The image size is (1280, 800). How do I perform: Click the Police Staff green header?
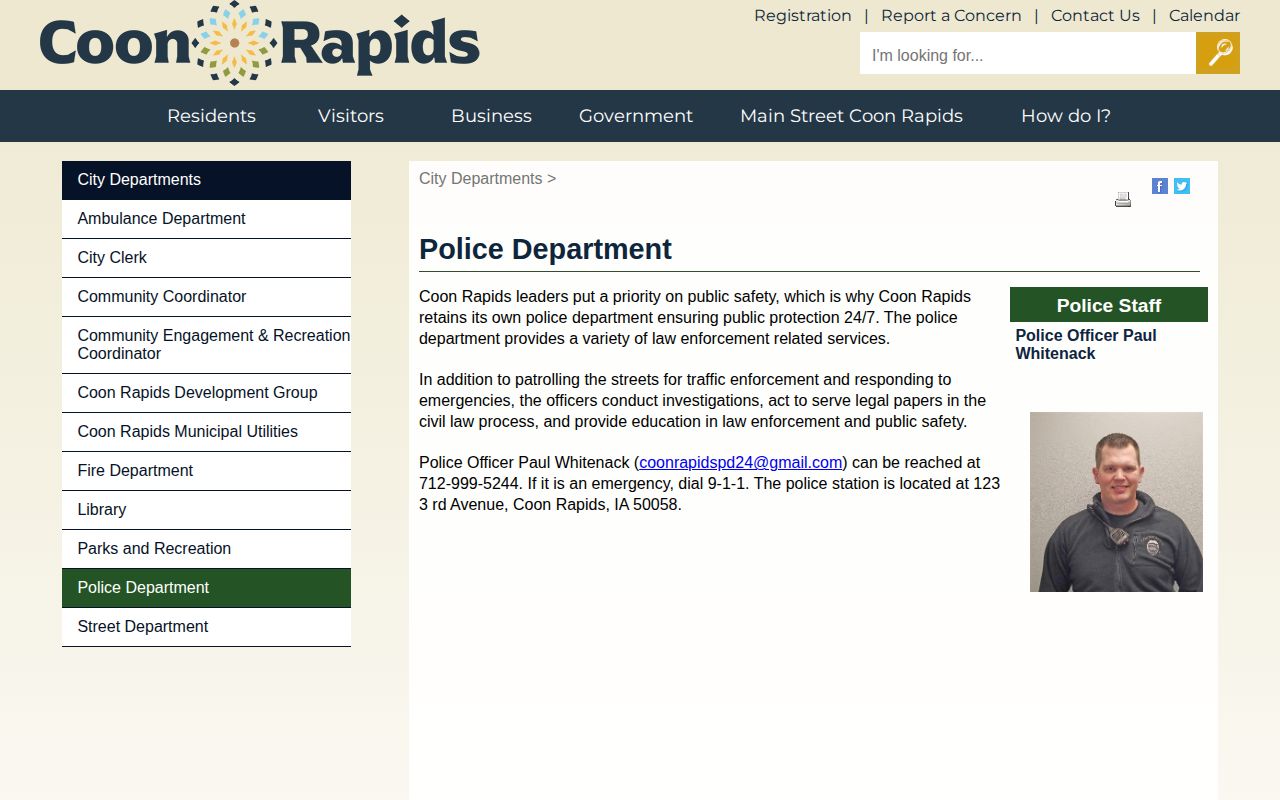[x=1109, y=305]
